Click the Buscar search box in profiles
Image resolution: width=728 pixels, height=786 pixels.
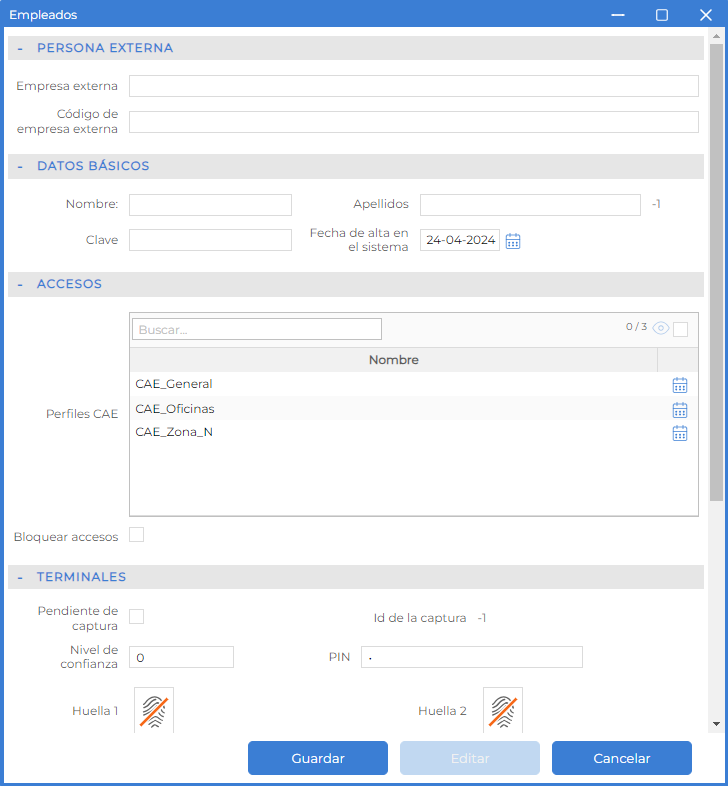(257, 329)
